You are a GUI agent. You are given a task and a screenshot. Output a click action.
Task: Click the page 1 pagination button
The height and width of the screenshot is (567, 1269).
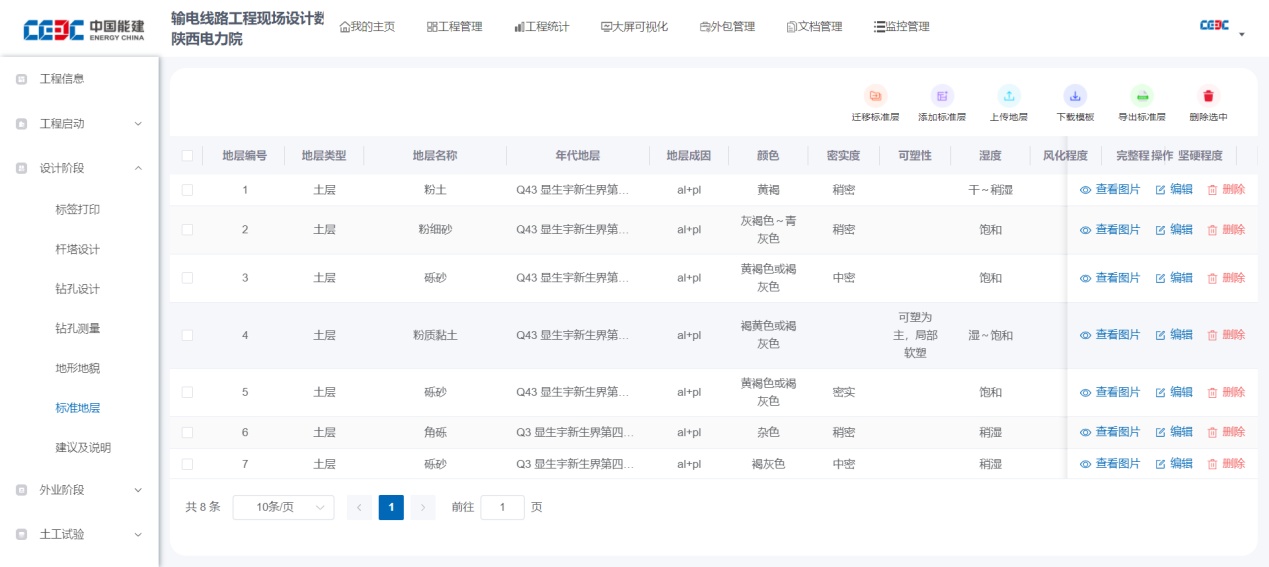(x=391, y=507)
